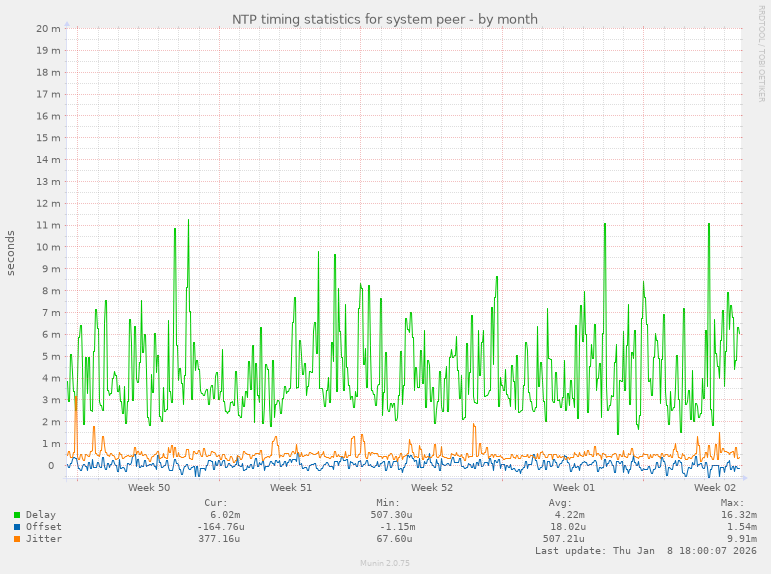Click the '11 m' y-axis tick label
The height and width of the screenshot is (574, 771).
click(48, 225)
